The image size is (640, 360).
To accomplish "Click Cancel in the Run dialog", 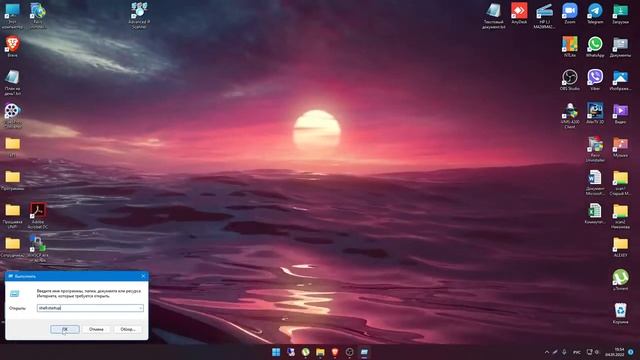I will (96, 329).
